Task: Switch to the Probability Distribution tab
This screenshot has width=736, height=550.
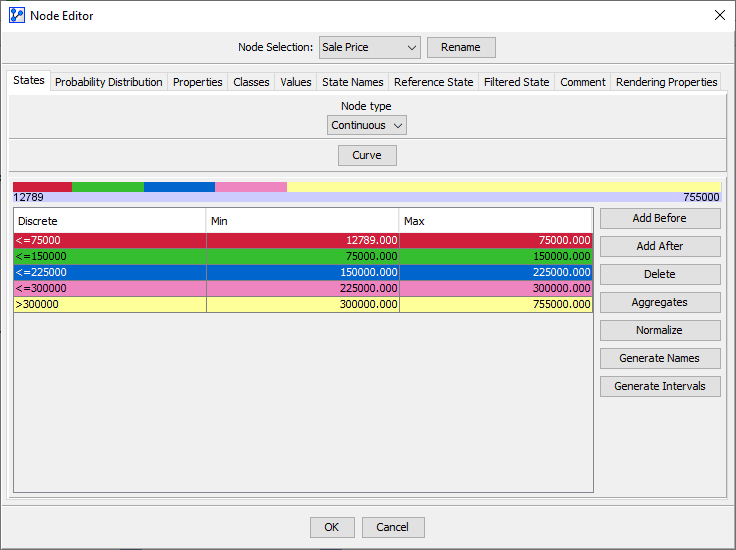Action: click(x=108, y=82)
